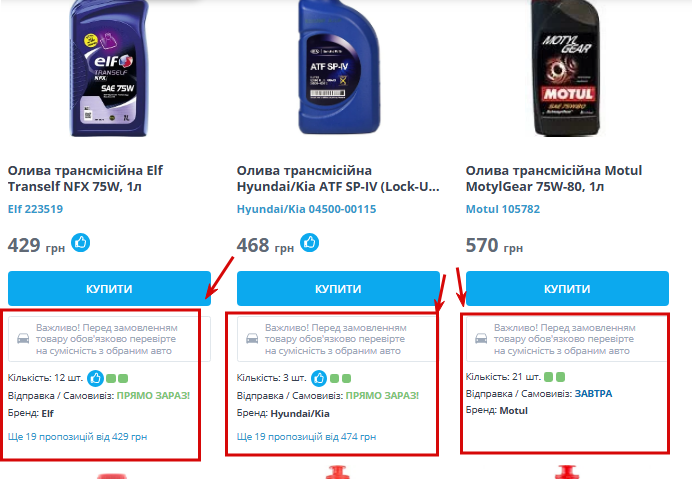Image resolution: width=692 pixels, height=479 pixels.
Task: Click car icon in Hyundai/Kia compatibility notice
Action: (252, 339)
